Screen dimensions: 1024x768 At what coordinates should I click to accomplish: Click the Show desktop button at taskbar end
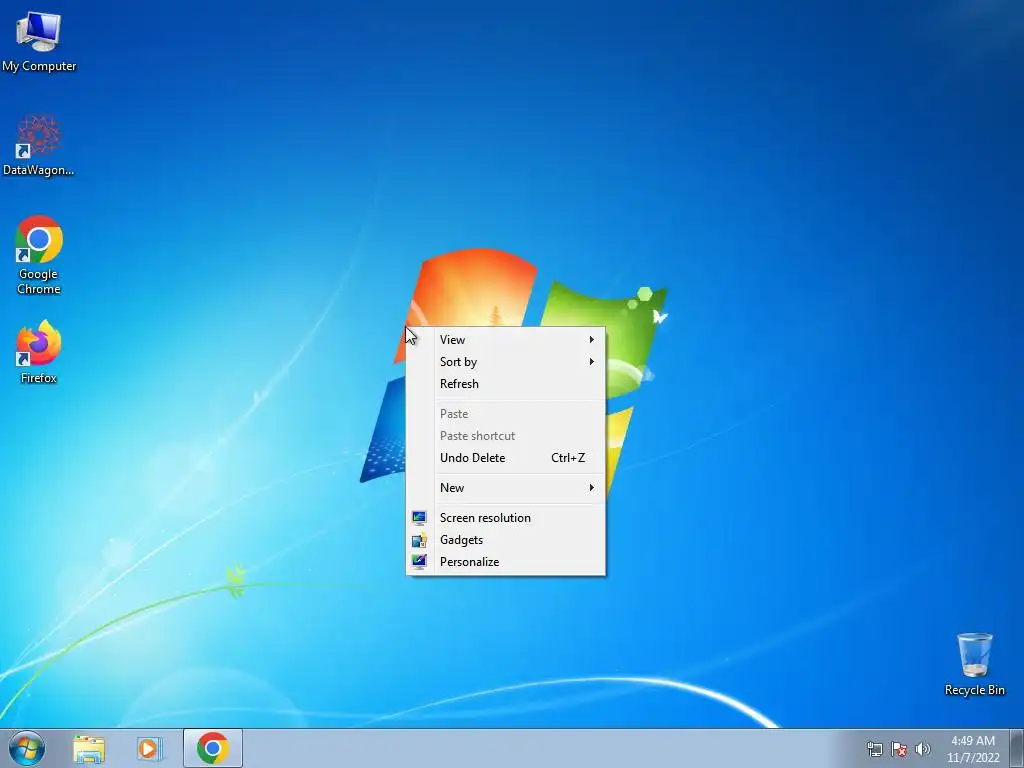click(x=1016, y=748)
